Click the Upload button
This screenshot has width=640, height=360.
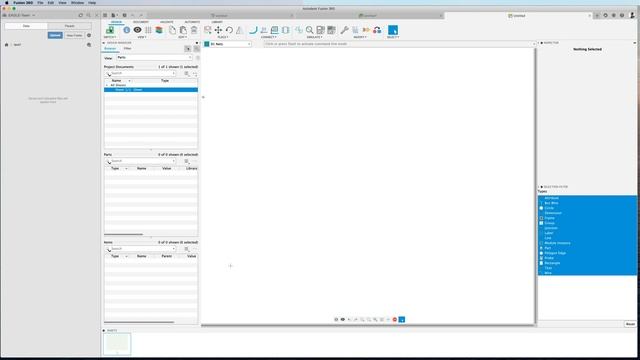click(55, 35)
